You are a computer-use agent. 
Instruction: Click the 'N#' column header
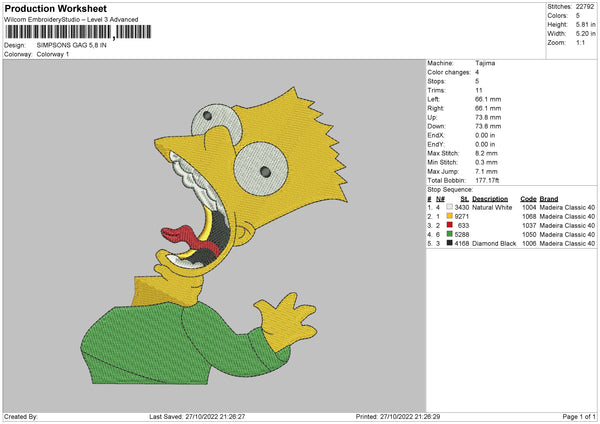tap(440, 199)
